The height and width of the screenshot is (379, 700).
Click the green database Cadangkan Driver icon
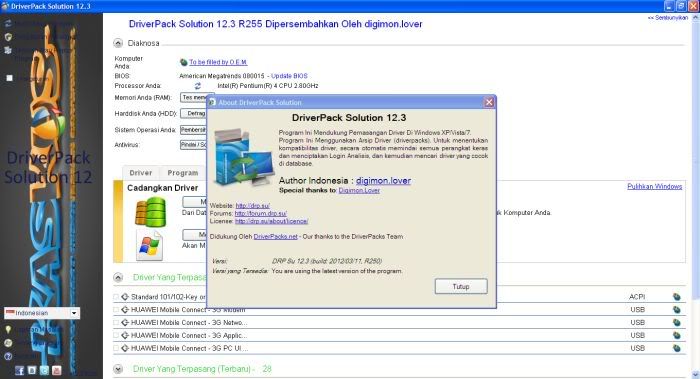pos(150,212)
